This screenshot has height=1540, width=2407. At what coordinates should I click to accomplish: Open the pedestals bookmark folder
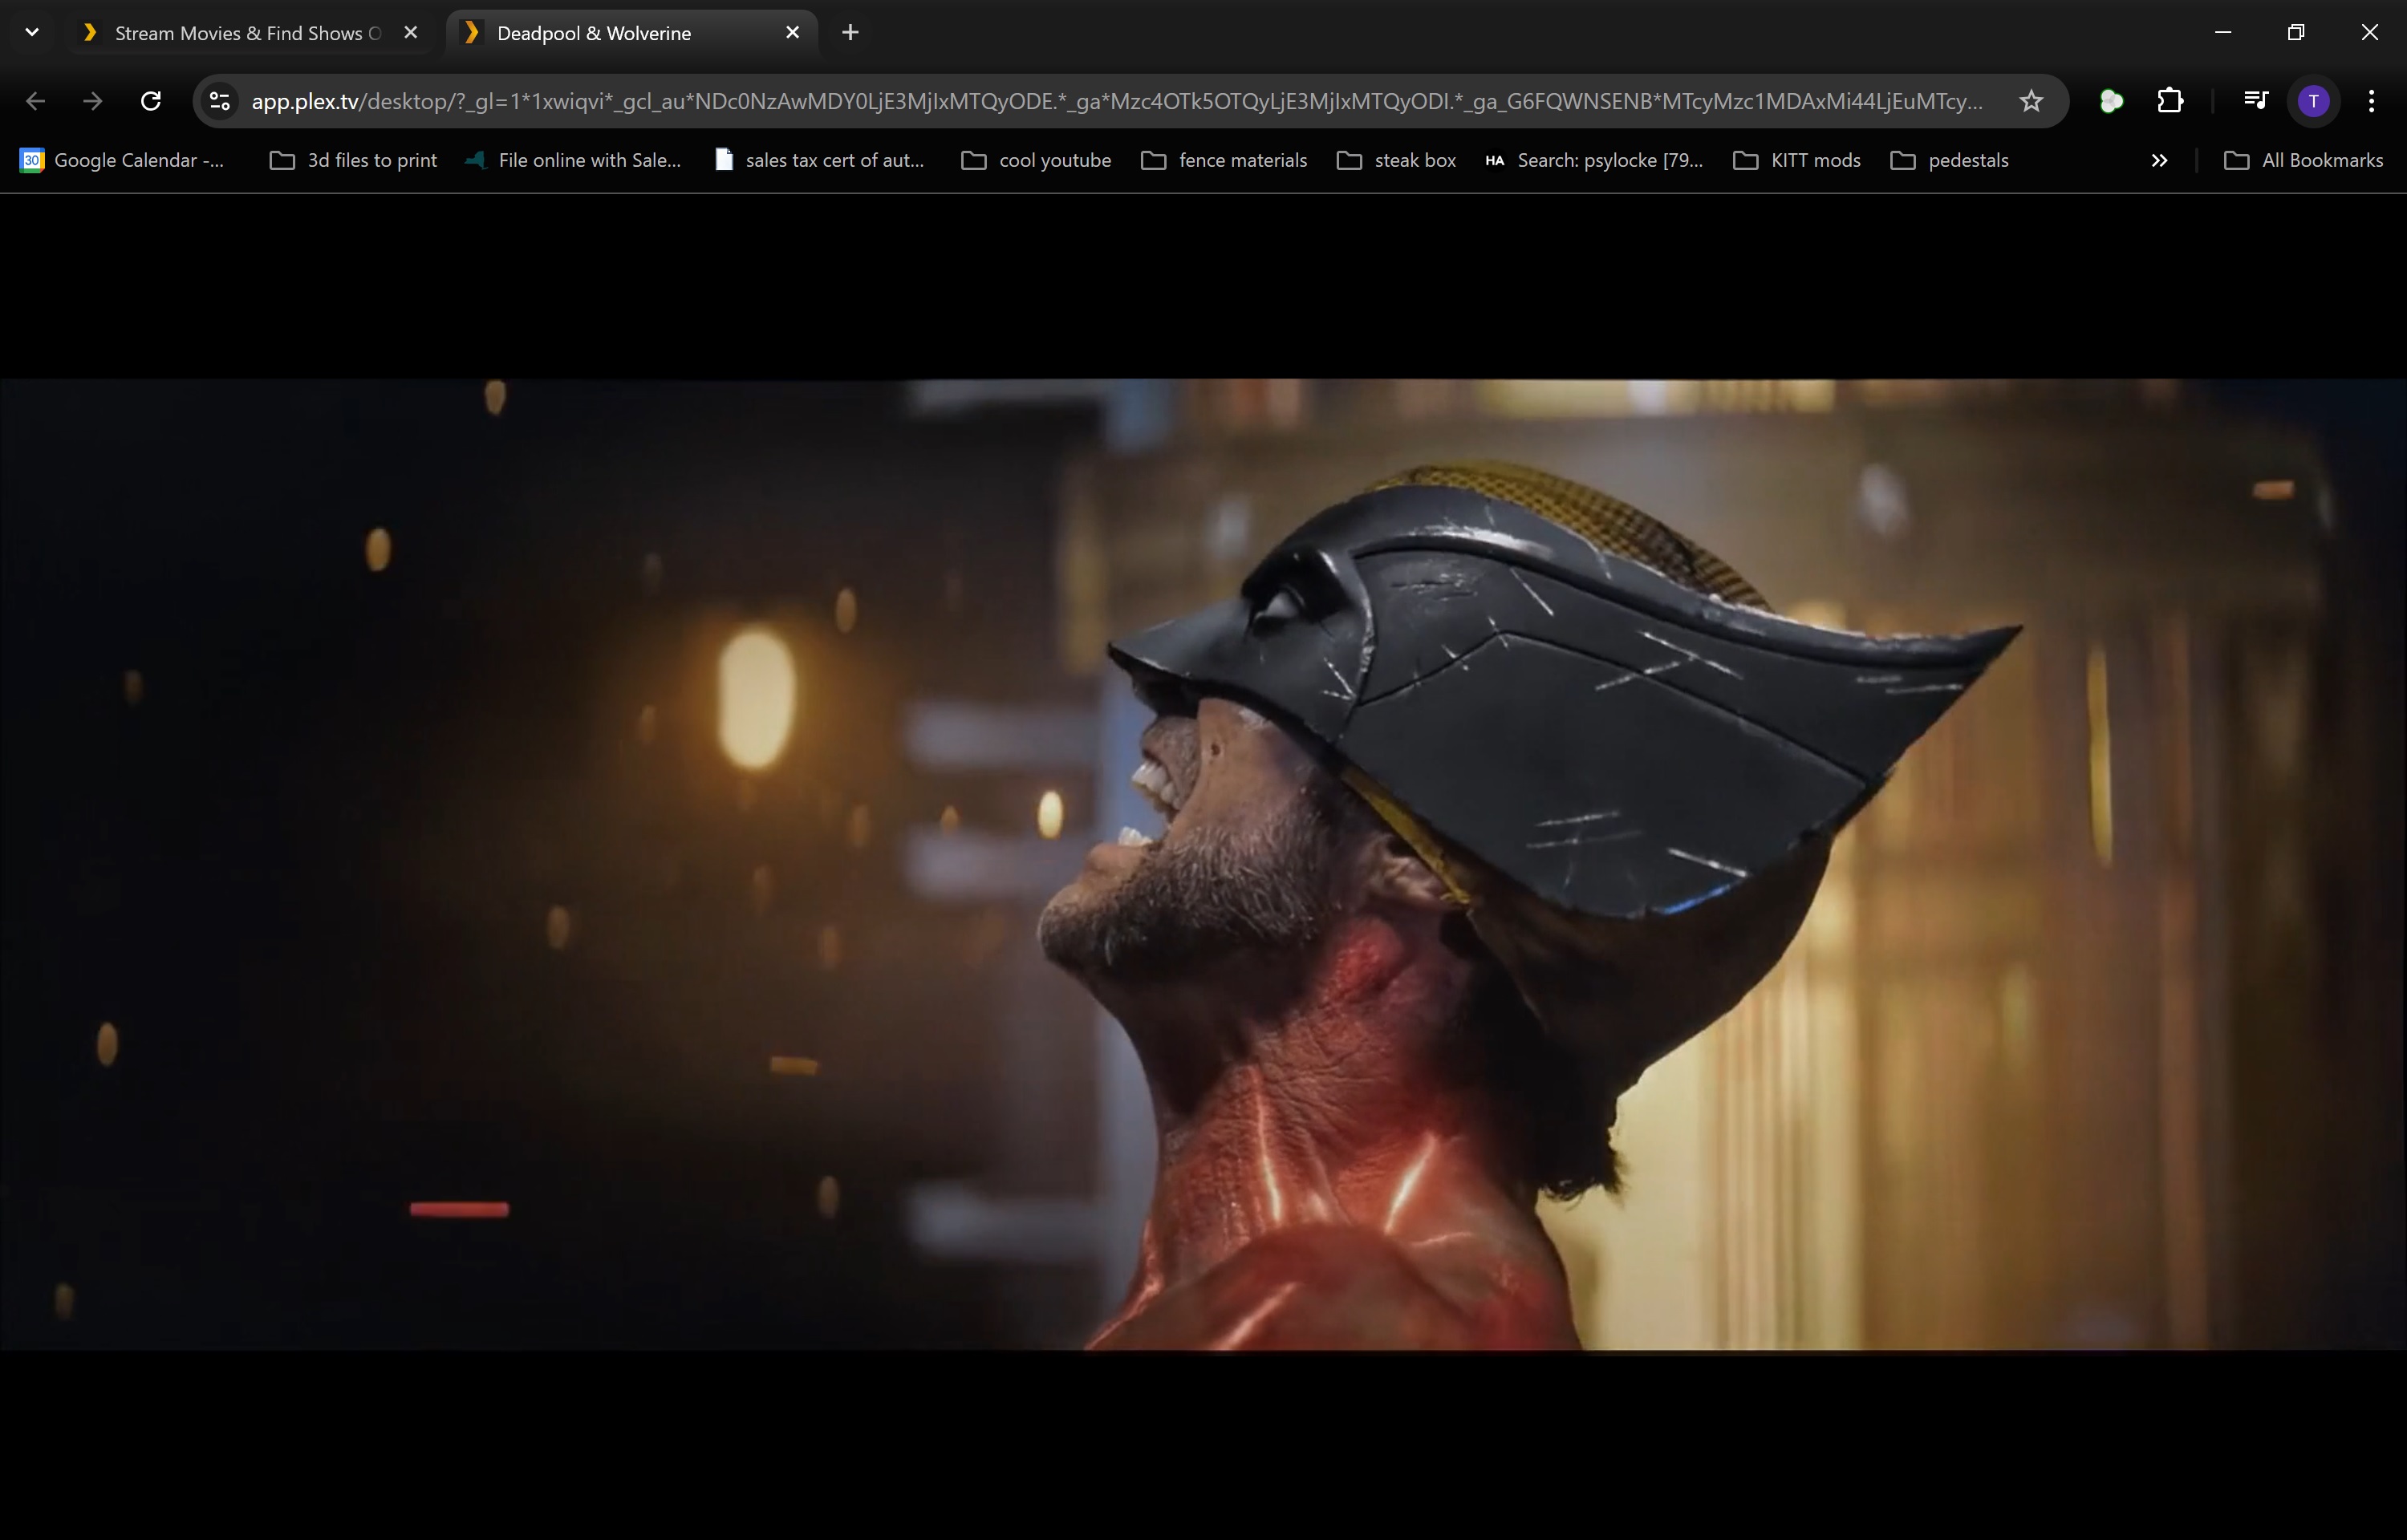[x=1949, y=160]
